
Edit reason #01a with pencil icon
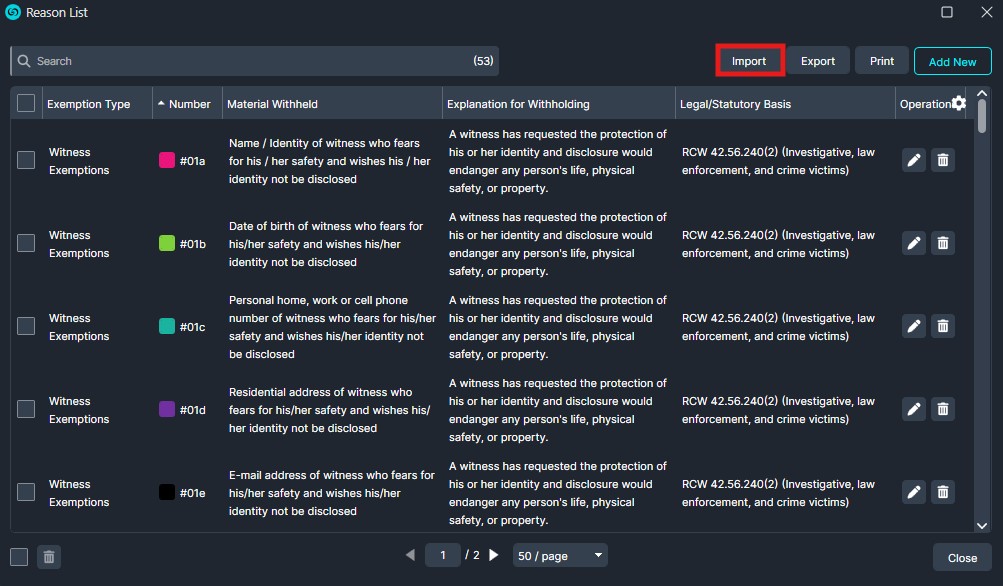(x=913, y=160)
